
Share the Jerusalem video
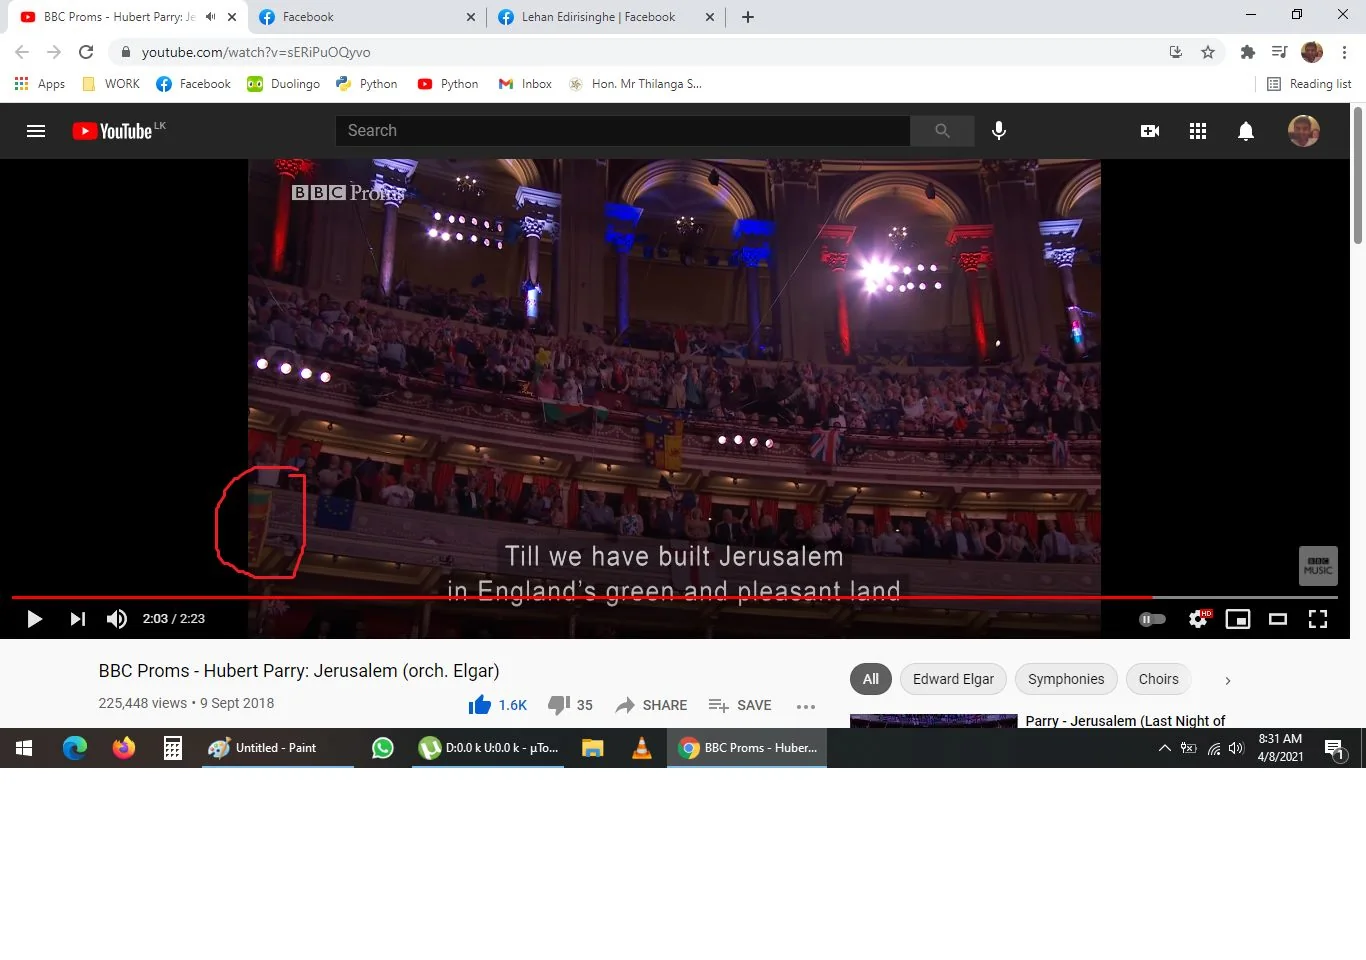pyautogui.click(x=651, y=705)
